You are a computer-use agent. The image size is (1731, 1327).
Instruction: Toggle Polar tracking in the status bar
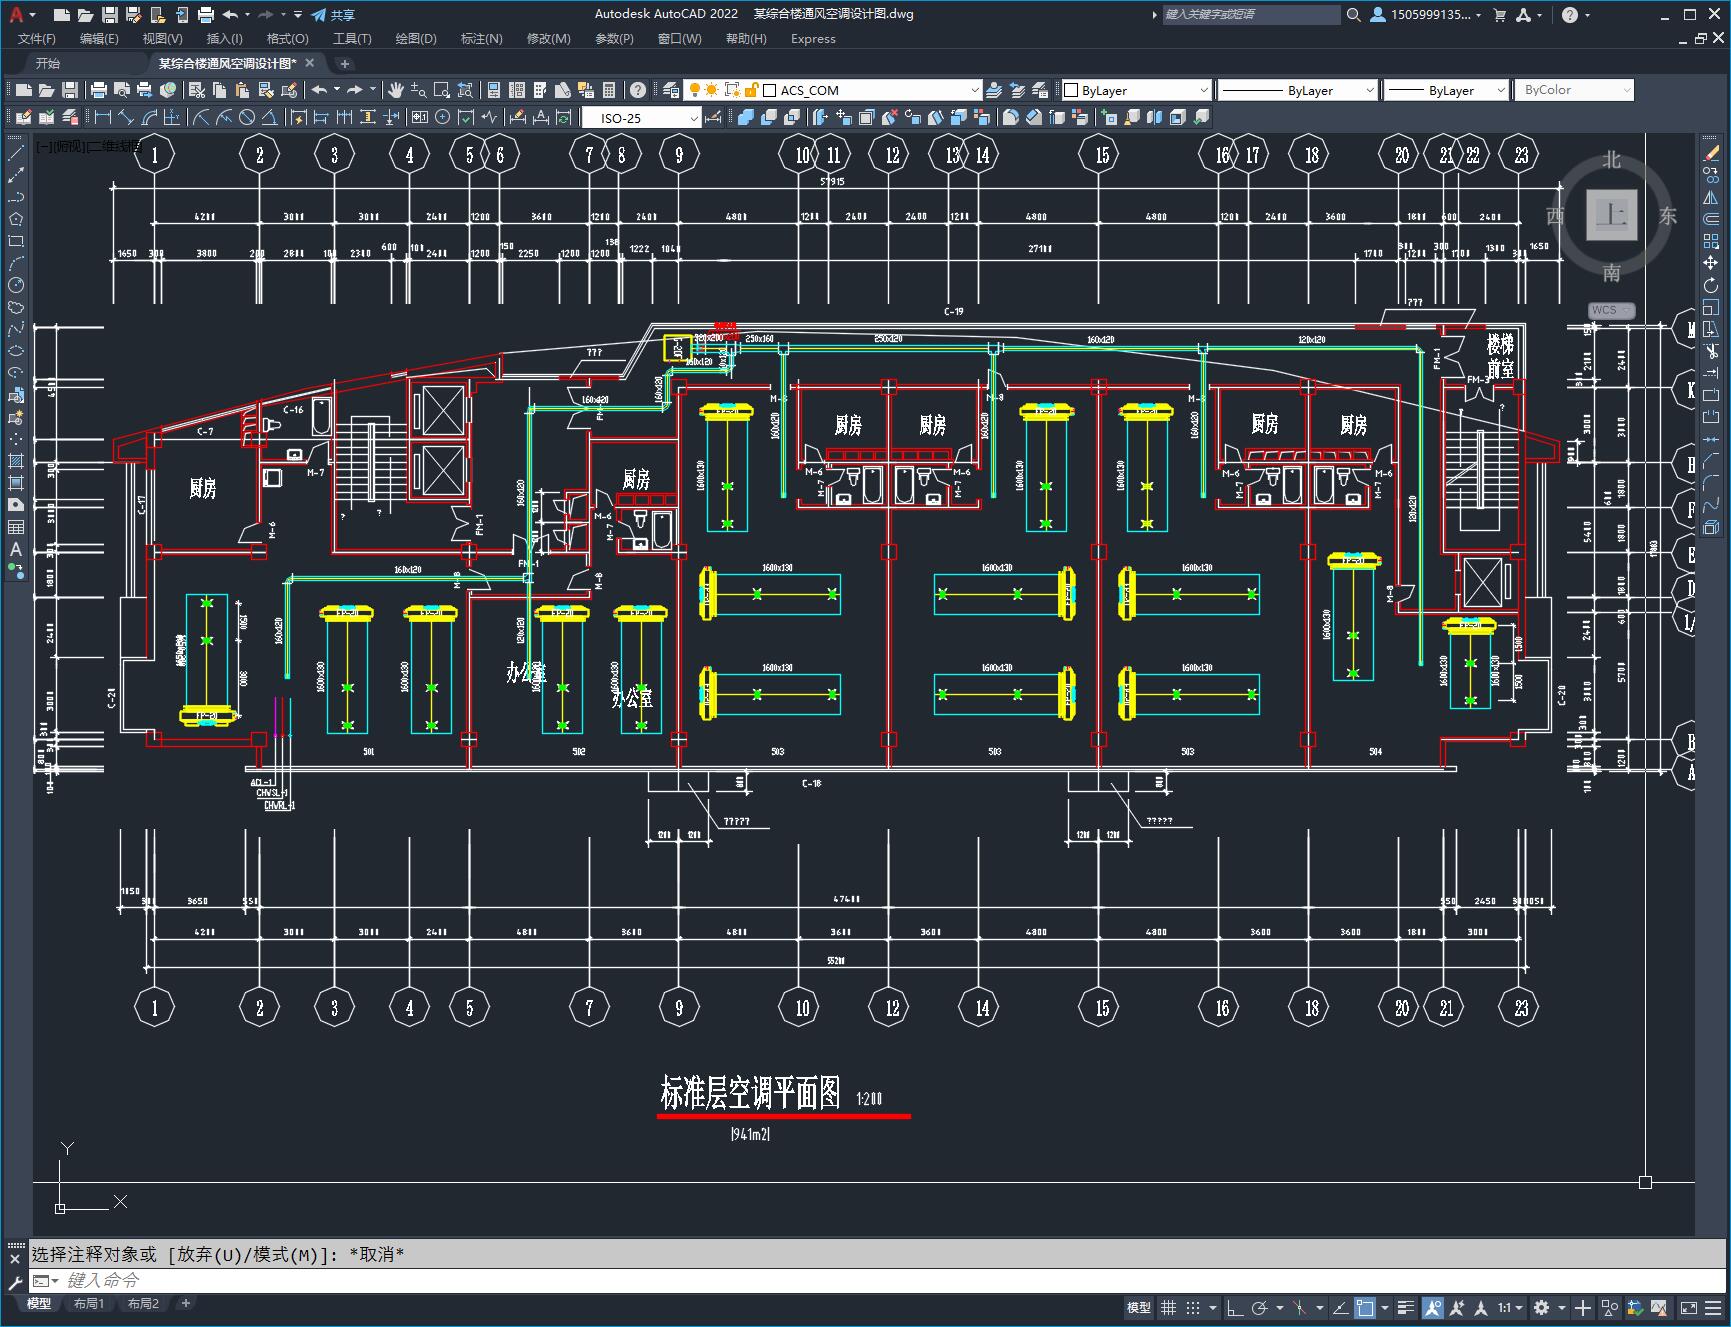[x=1260, y=1307]
